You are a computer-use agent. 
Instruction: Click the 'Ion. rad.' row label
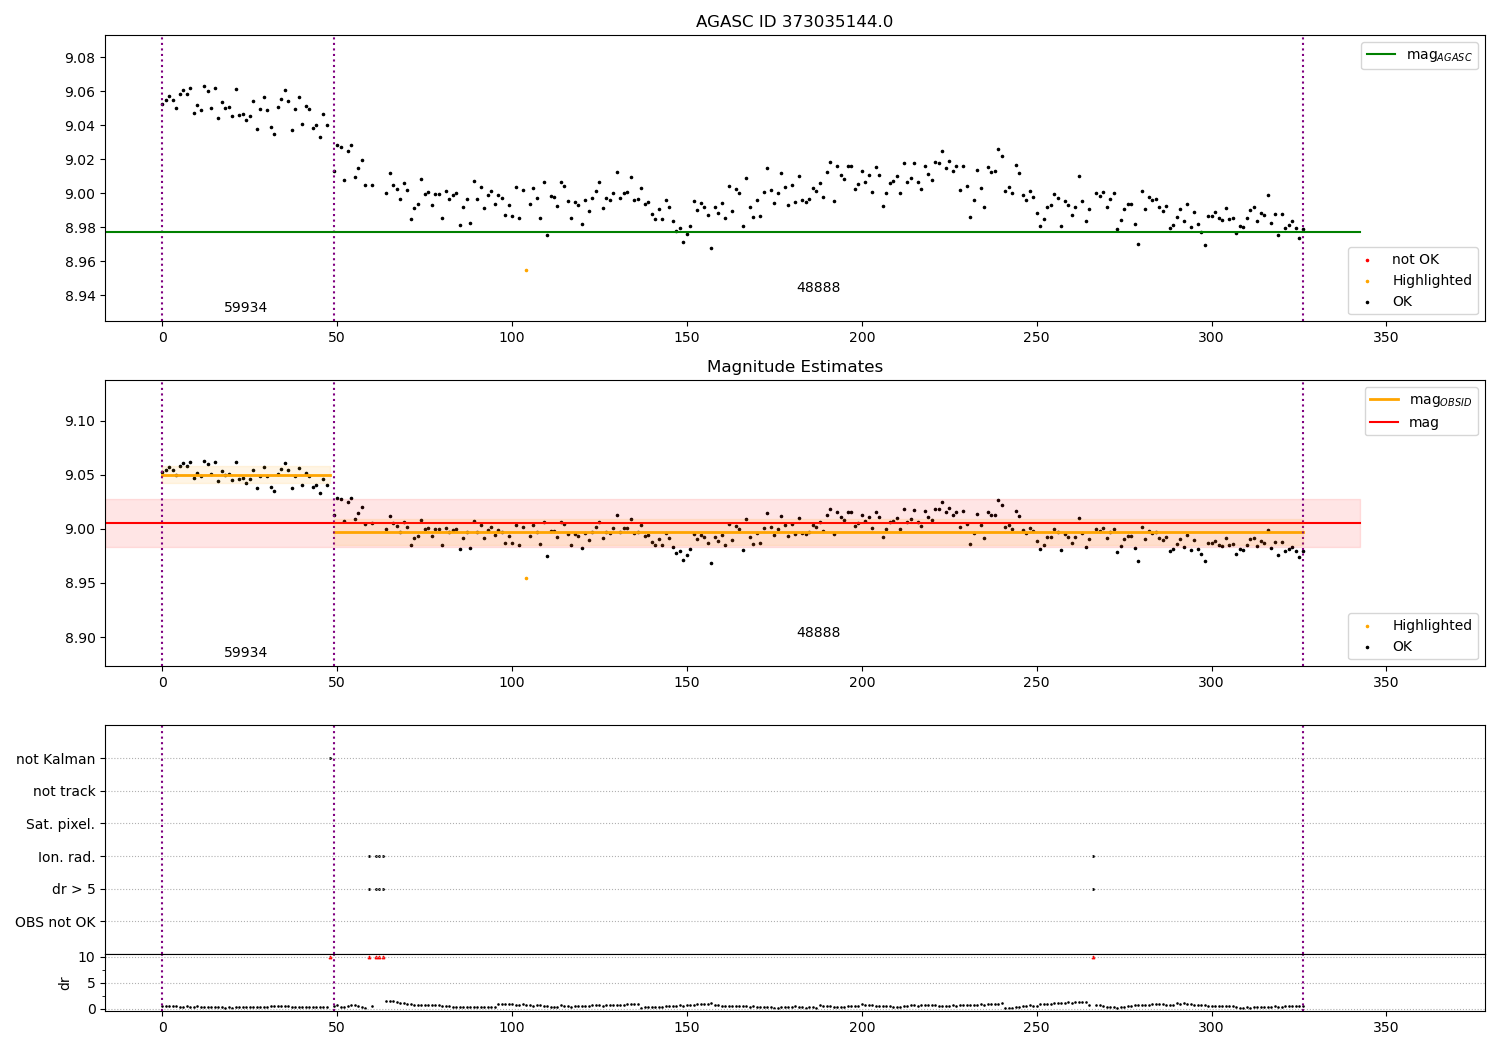[67, 858]
